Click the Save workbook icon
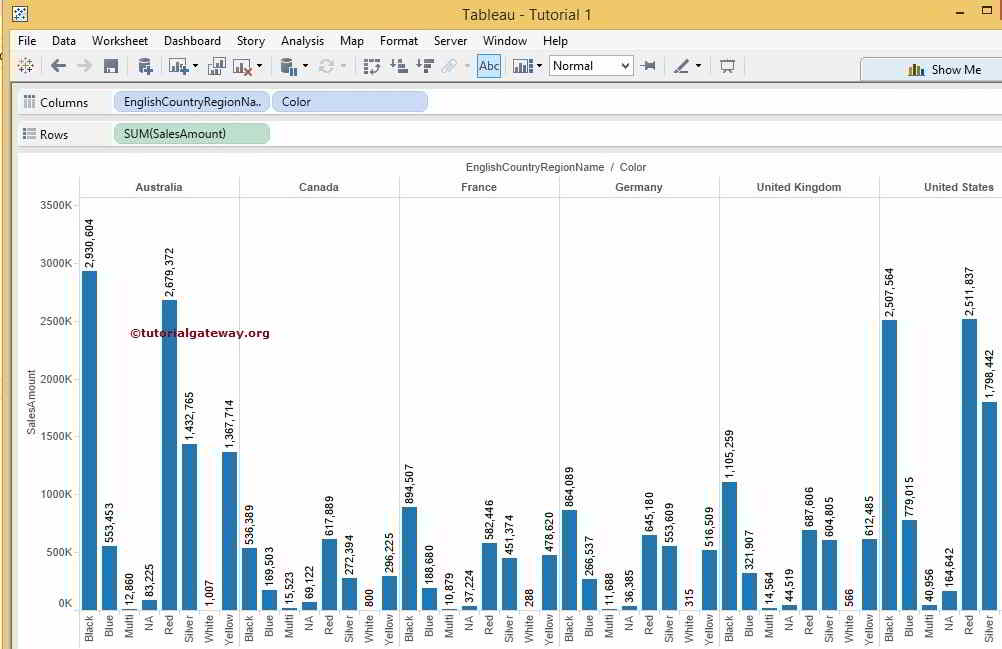The width and height of the screenshot is (1002, 649). 111,68
